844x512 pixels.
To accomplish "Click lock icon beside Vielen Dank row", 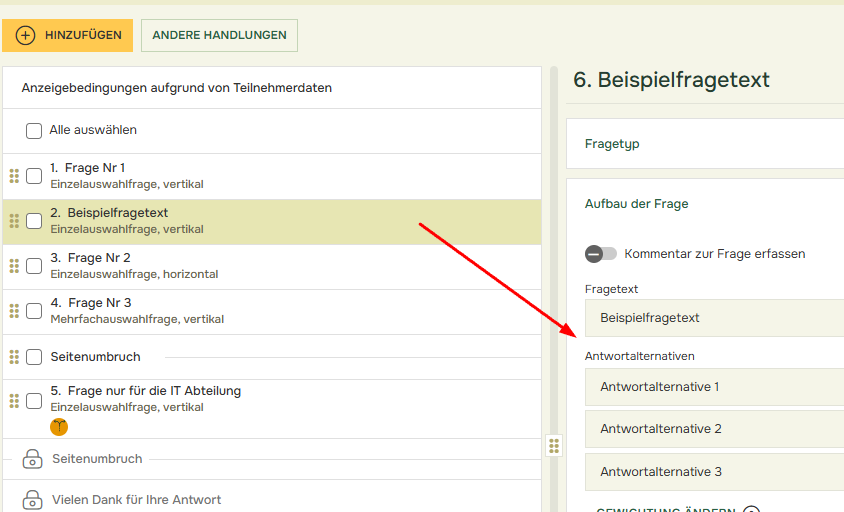I will coord(32,499).
